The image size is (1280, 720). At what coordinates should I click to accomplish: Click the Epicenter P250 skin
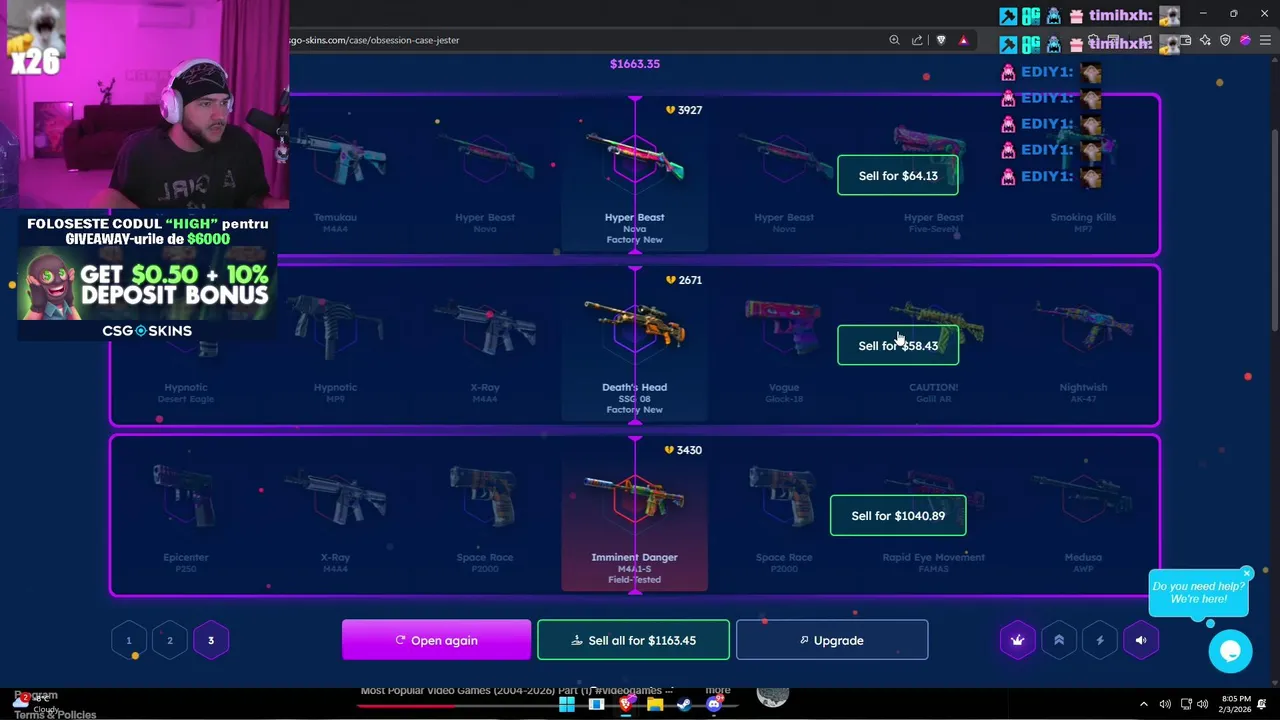point(186,516)
